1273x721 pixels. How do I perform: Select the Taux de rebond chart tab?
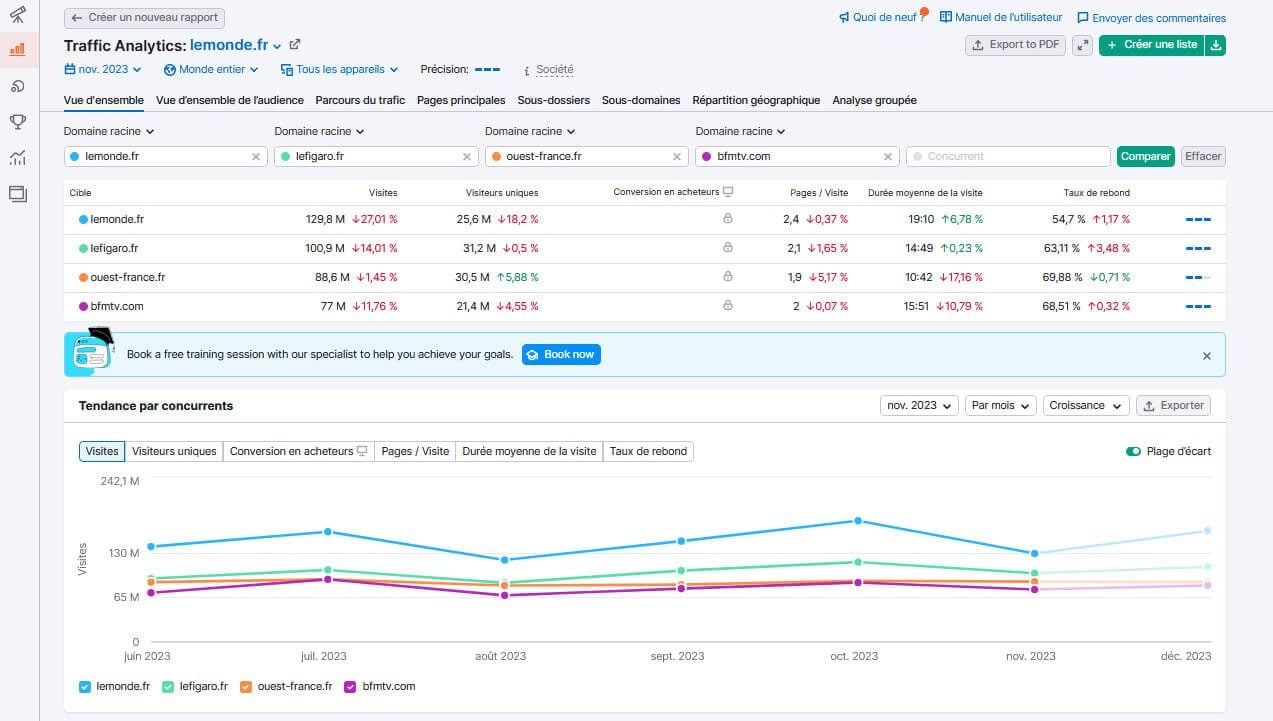(648, 451)
